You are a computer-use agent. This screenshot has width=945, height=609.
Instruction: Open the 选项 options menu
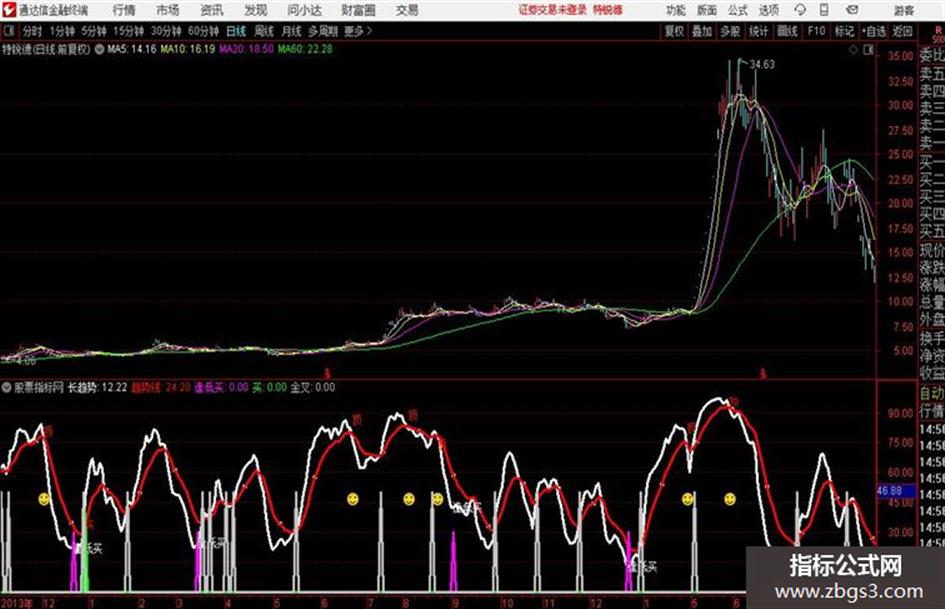(768, 10)
